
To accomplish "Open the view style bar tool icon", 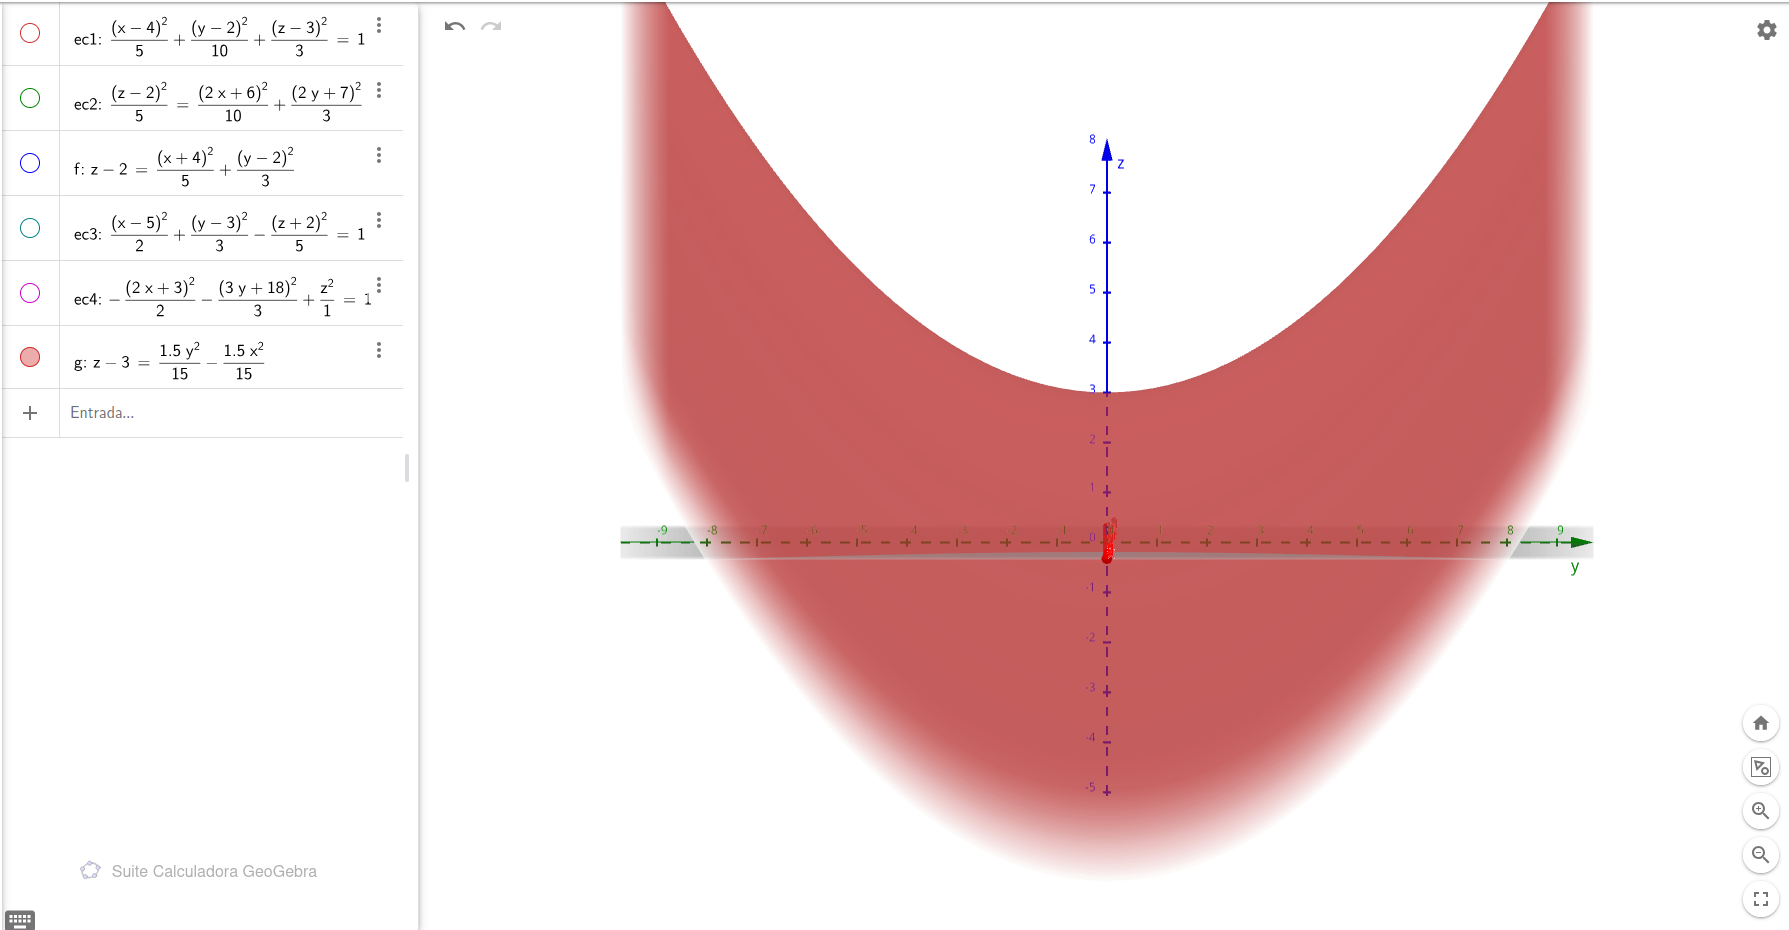I will tap(1761, 767).
